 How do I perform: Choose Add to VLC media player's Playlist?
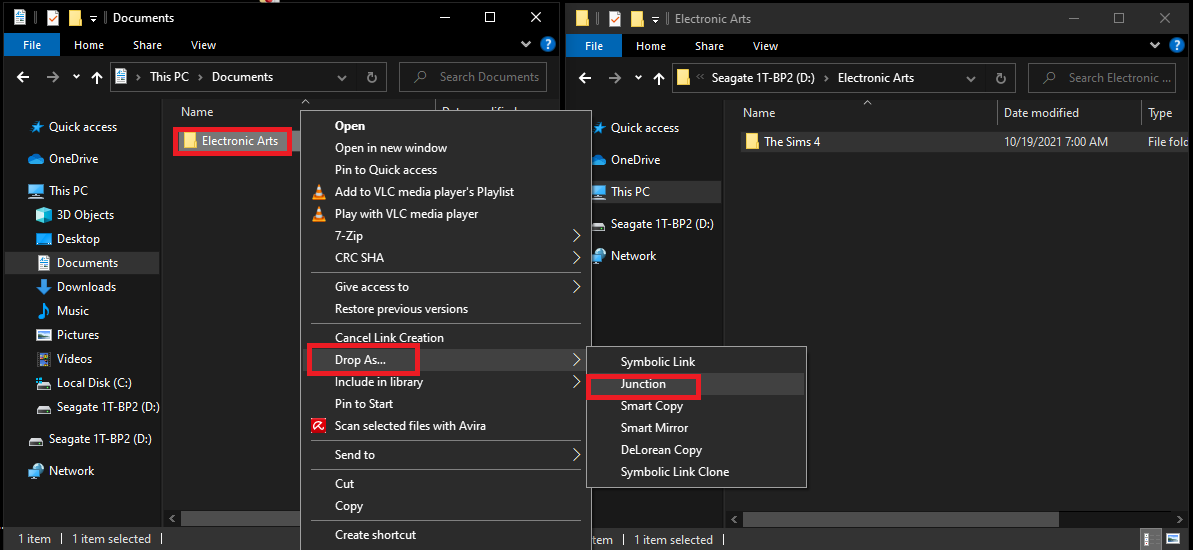pyautogui.click(x=425, y=192)
